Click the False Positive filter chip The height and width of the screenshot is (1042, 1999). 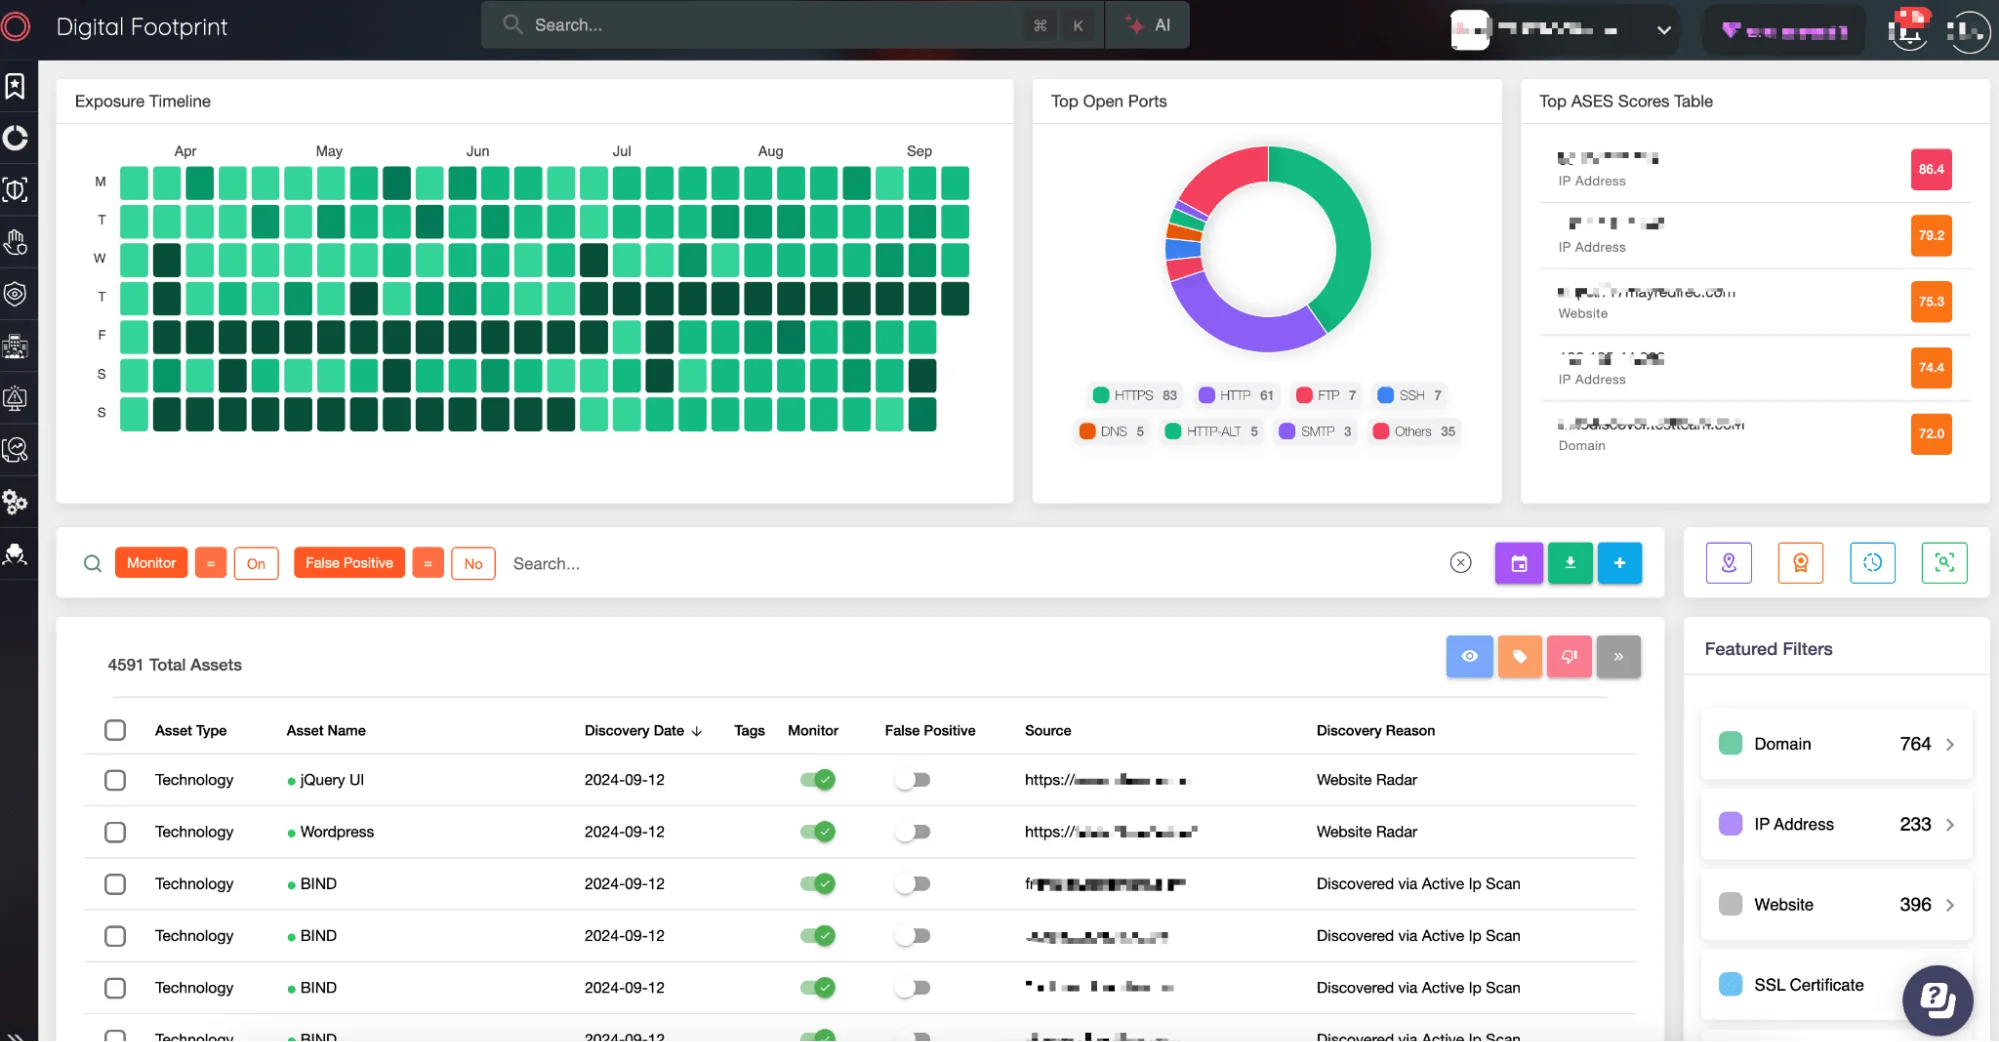[349, 563]
